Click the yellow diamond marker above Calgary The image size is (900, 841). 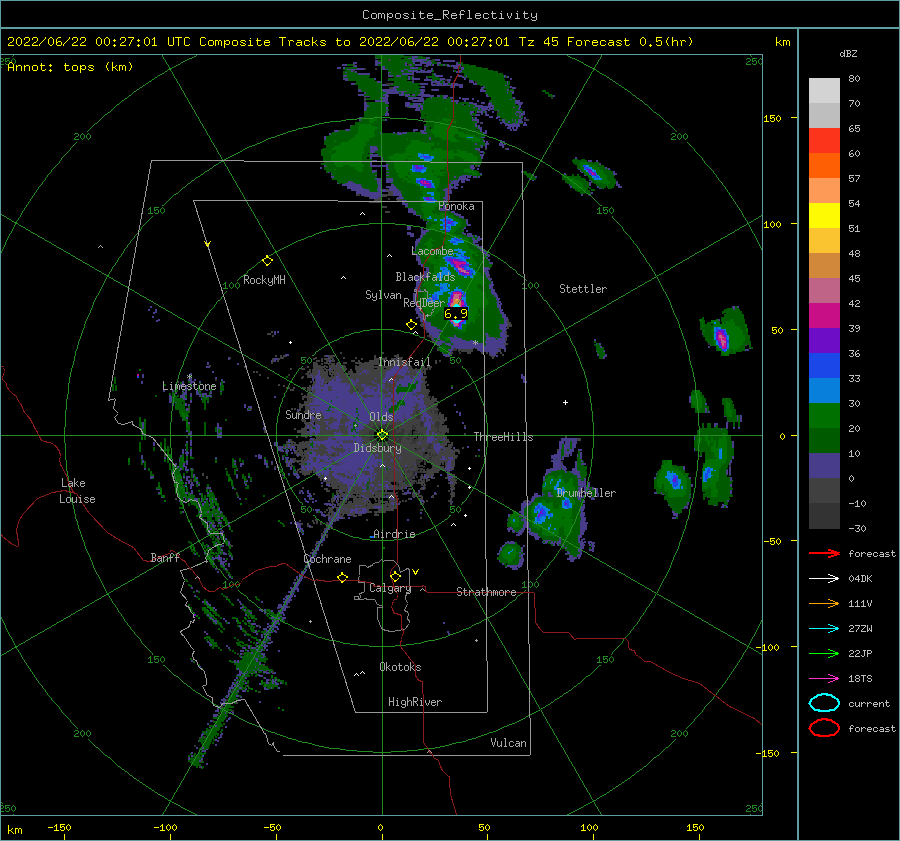pyautogui.click(x=395, y=576)
